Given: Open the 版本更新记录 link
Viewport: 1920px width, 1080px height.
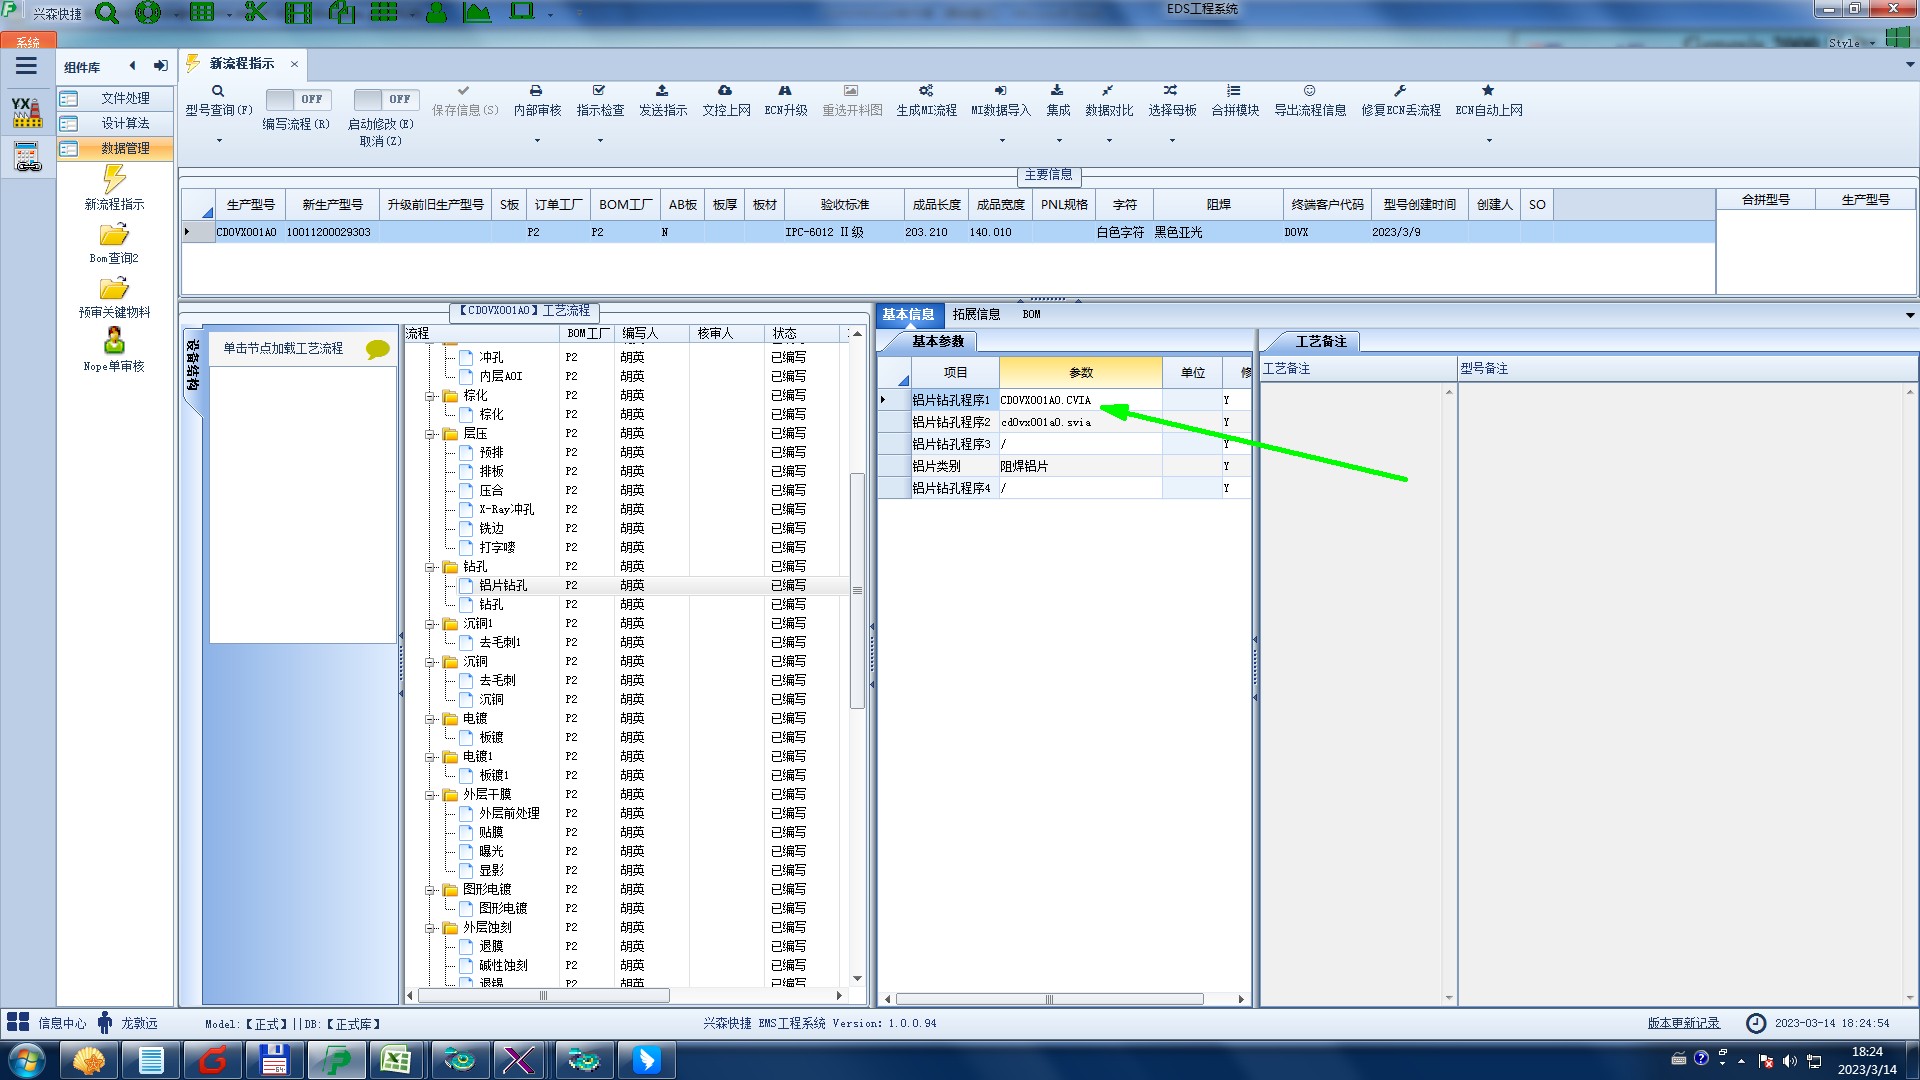Looking at the screenshot, I should [x=1683, y=1023].
